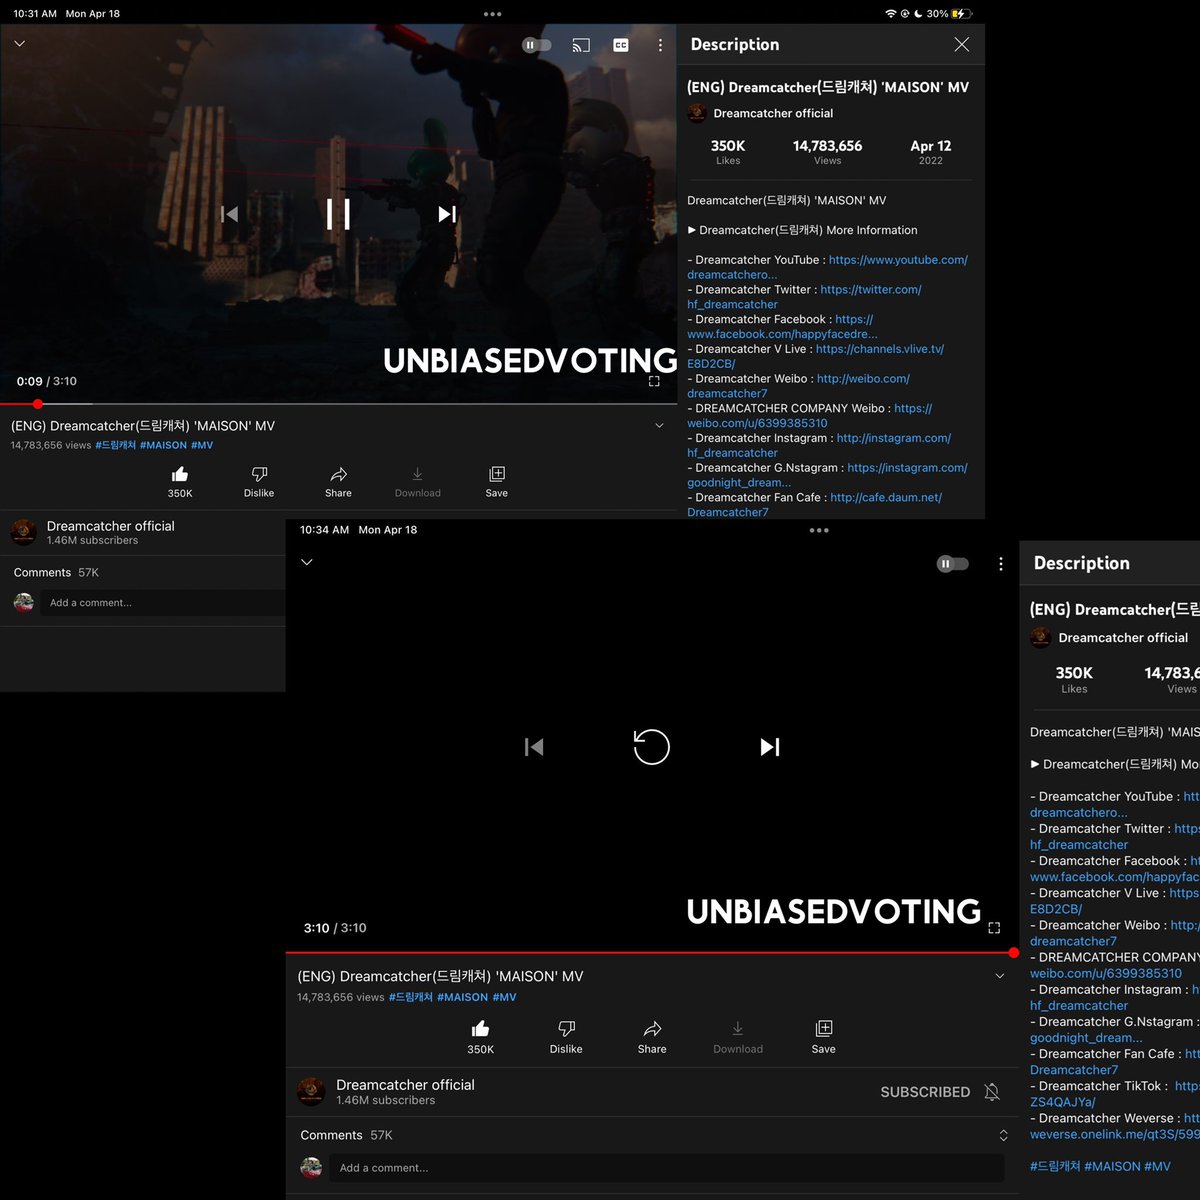The height and width of the screenshot is (1200, 1200).
Task: Open the weibo.com/u/6399385310 link in top description
Action: pos(757,423)
